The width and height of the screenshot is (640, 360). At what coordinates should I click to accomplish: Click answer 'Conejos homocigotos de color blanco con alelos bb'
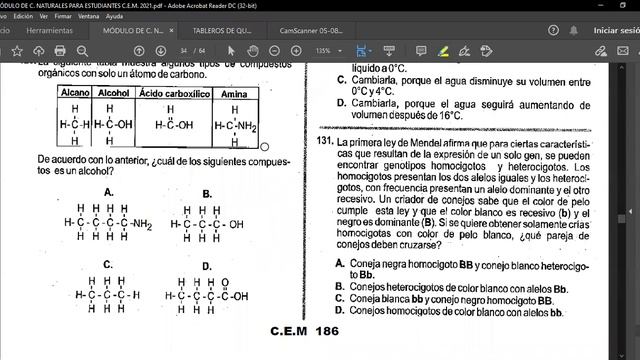pos(456,312)
